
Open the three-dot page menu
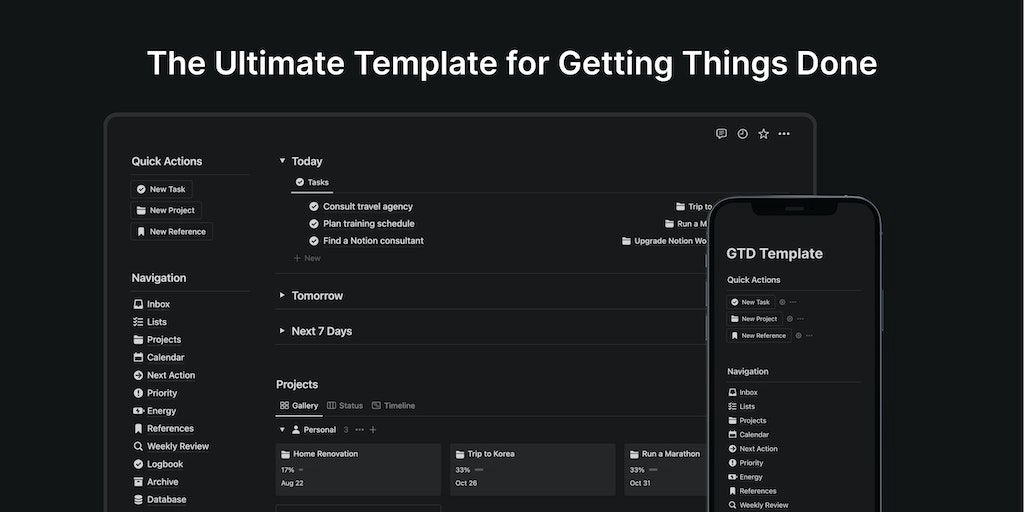784,134
